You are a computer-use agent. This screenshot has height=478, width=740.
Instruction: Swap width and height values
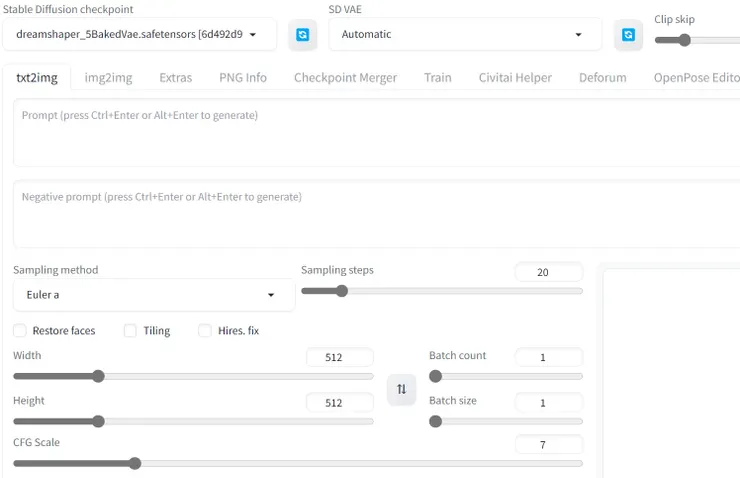point(401,389)
